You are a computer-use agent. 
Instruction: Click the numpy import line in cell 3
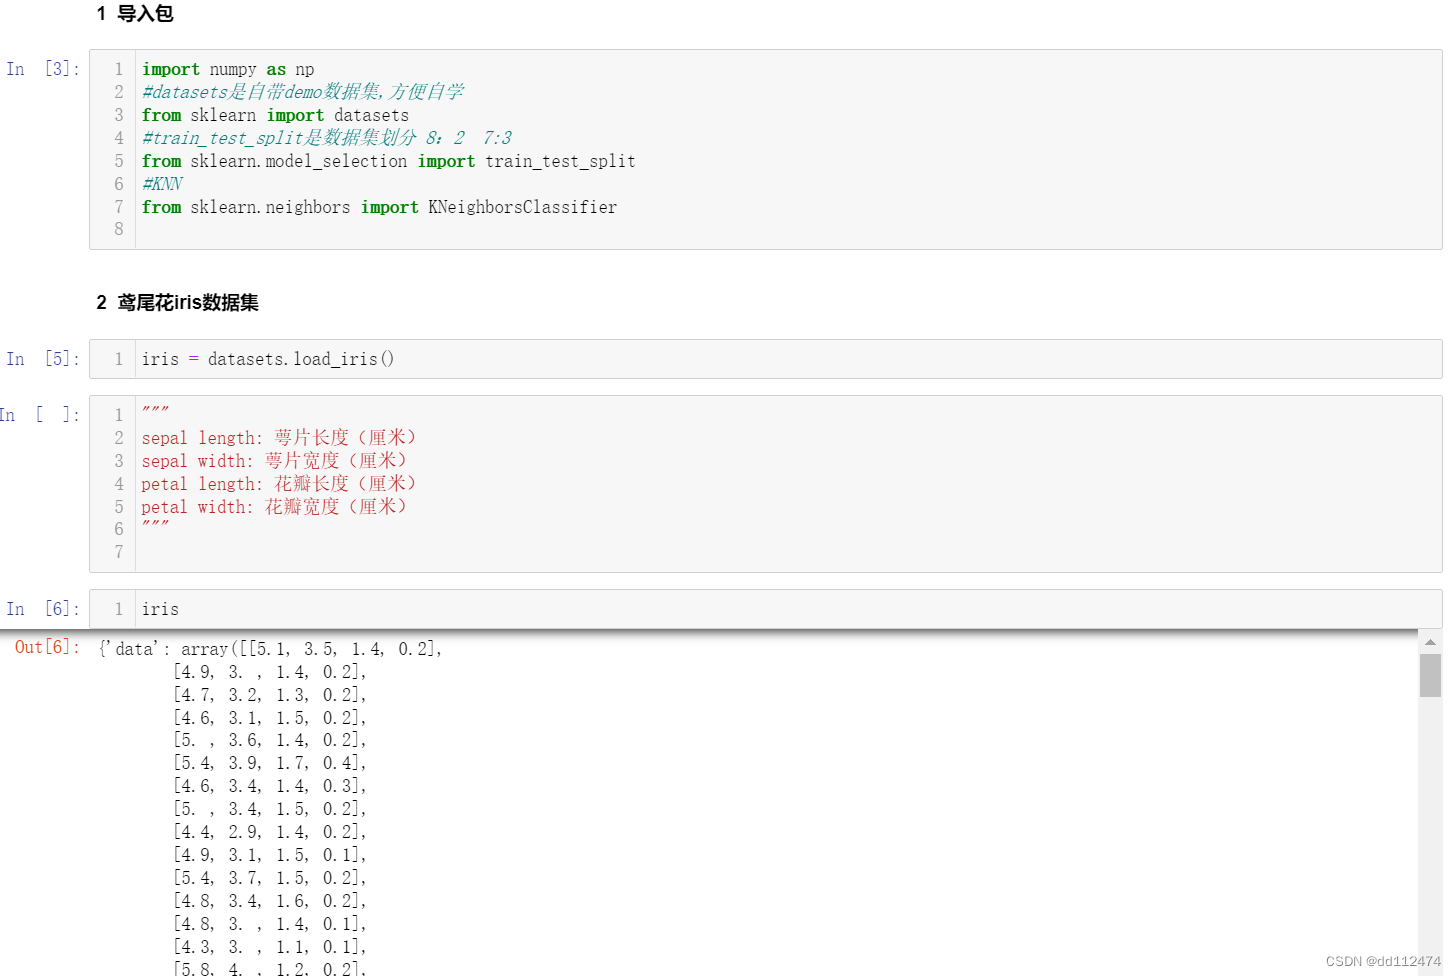pyautogui.click(x=228, y=69)
